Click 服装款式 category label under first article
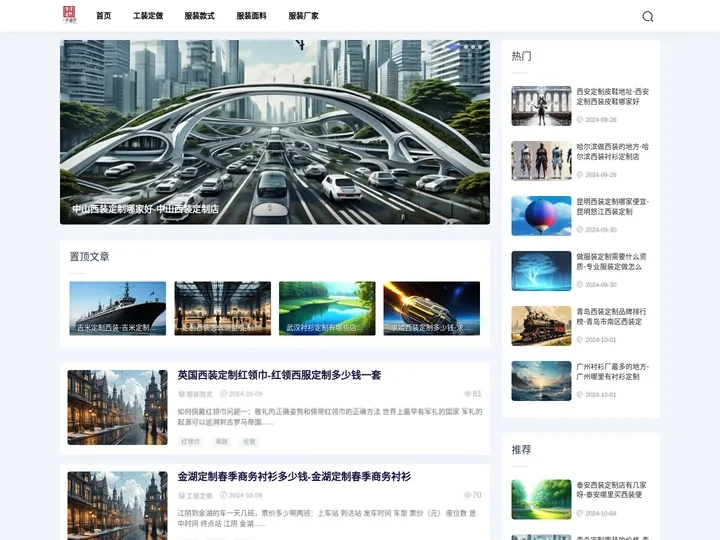This screenshot has height=540, width=720. coord(199,394)
